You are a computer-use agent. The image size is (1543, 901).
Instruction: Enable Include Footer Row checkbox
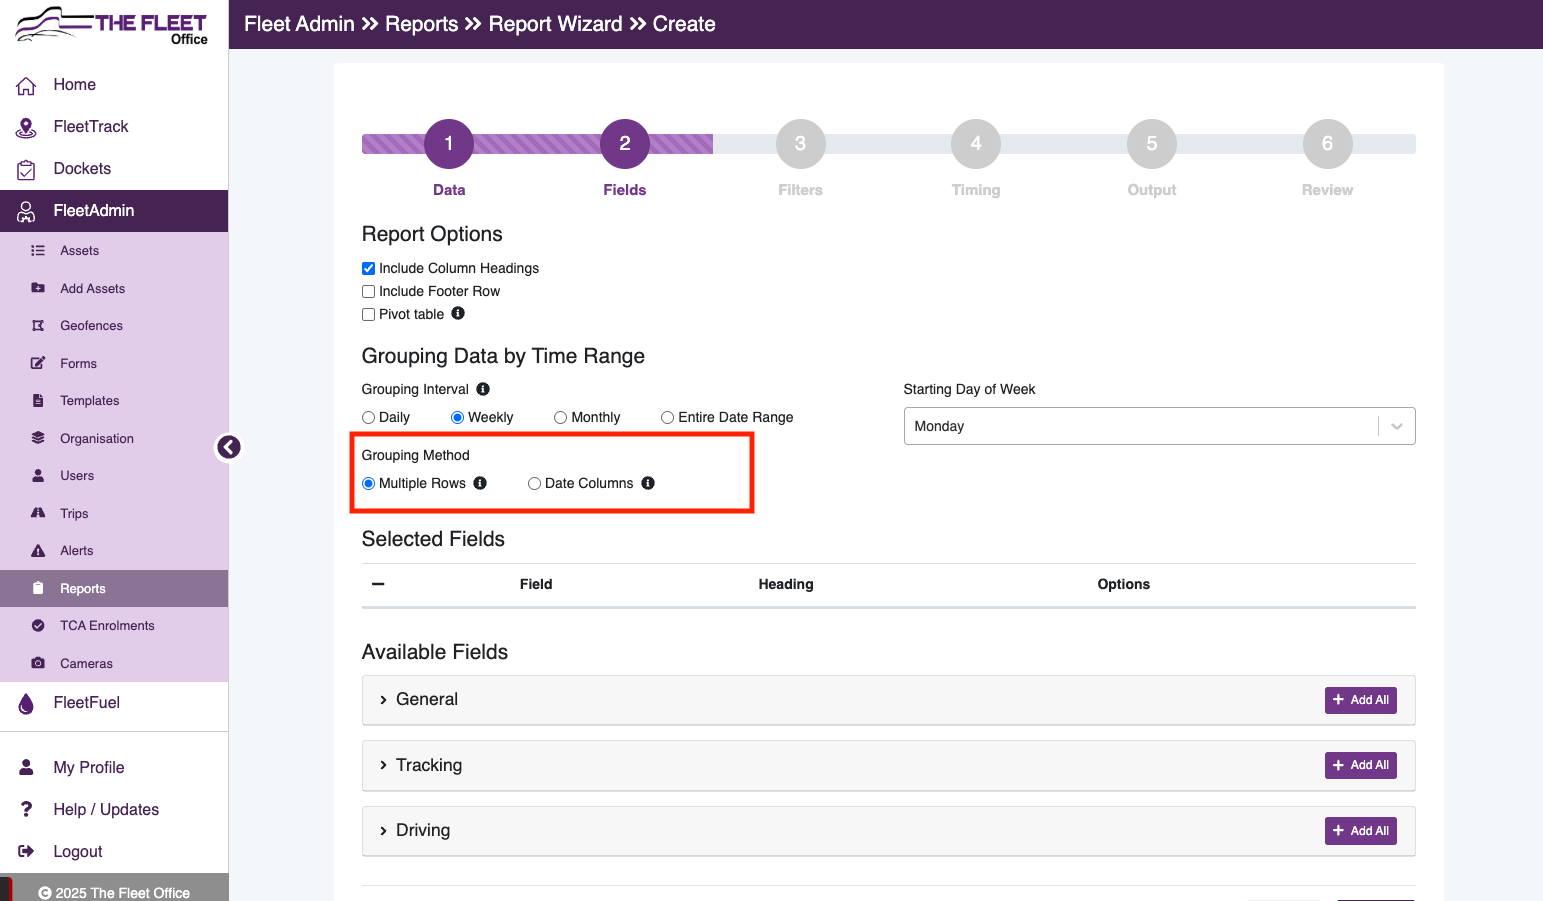[368, 291]
